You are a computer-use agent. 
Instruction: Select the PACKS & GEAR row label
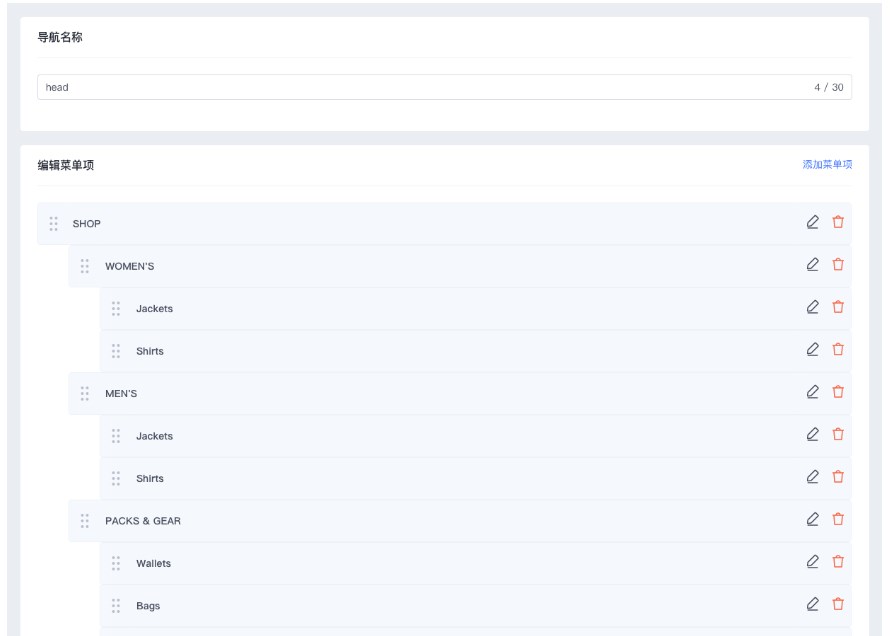click(x=143, y=521)
